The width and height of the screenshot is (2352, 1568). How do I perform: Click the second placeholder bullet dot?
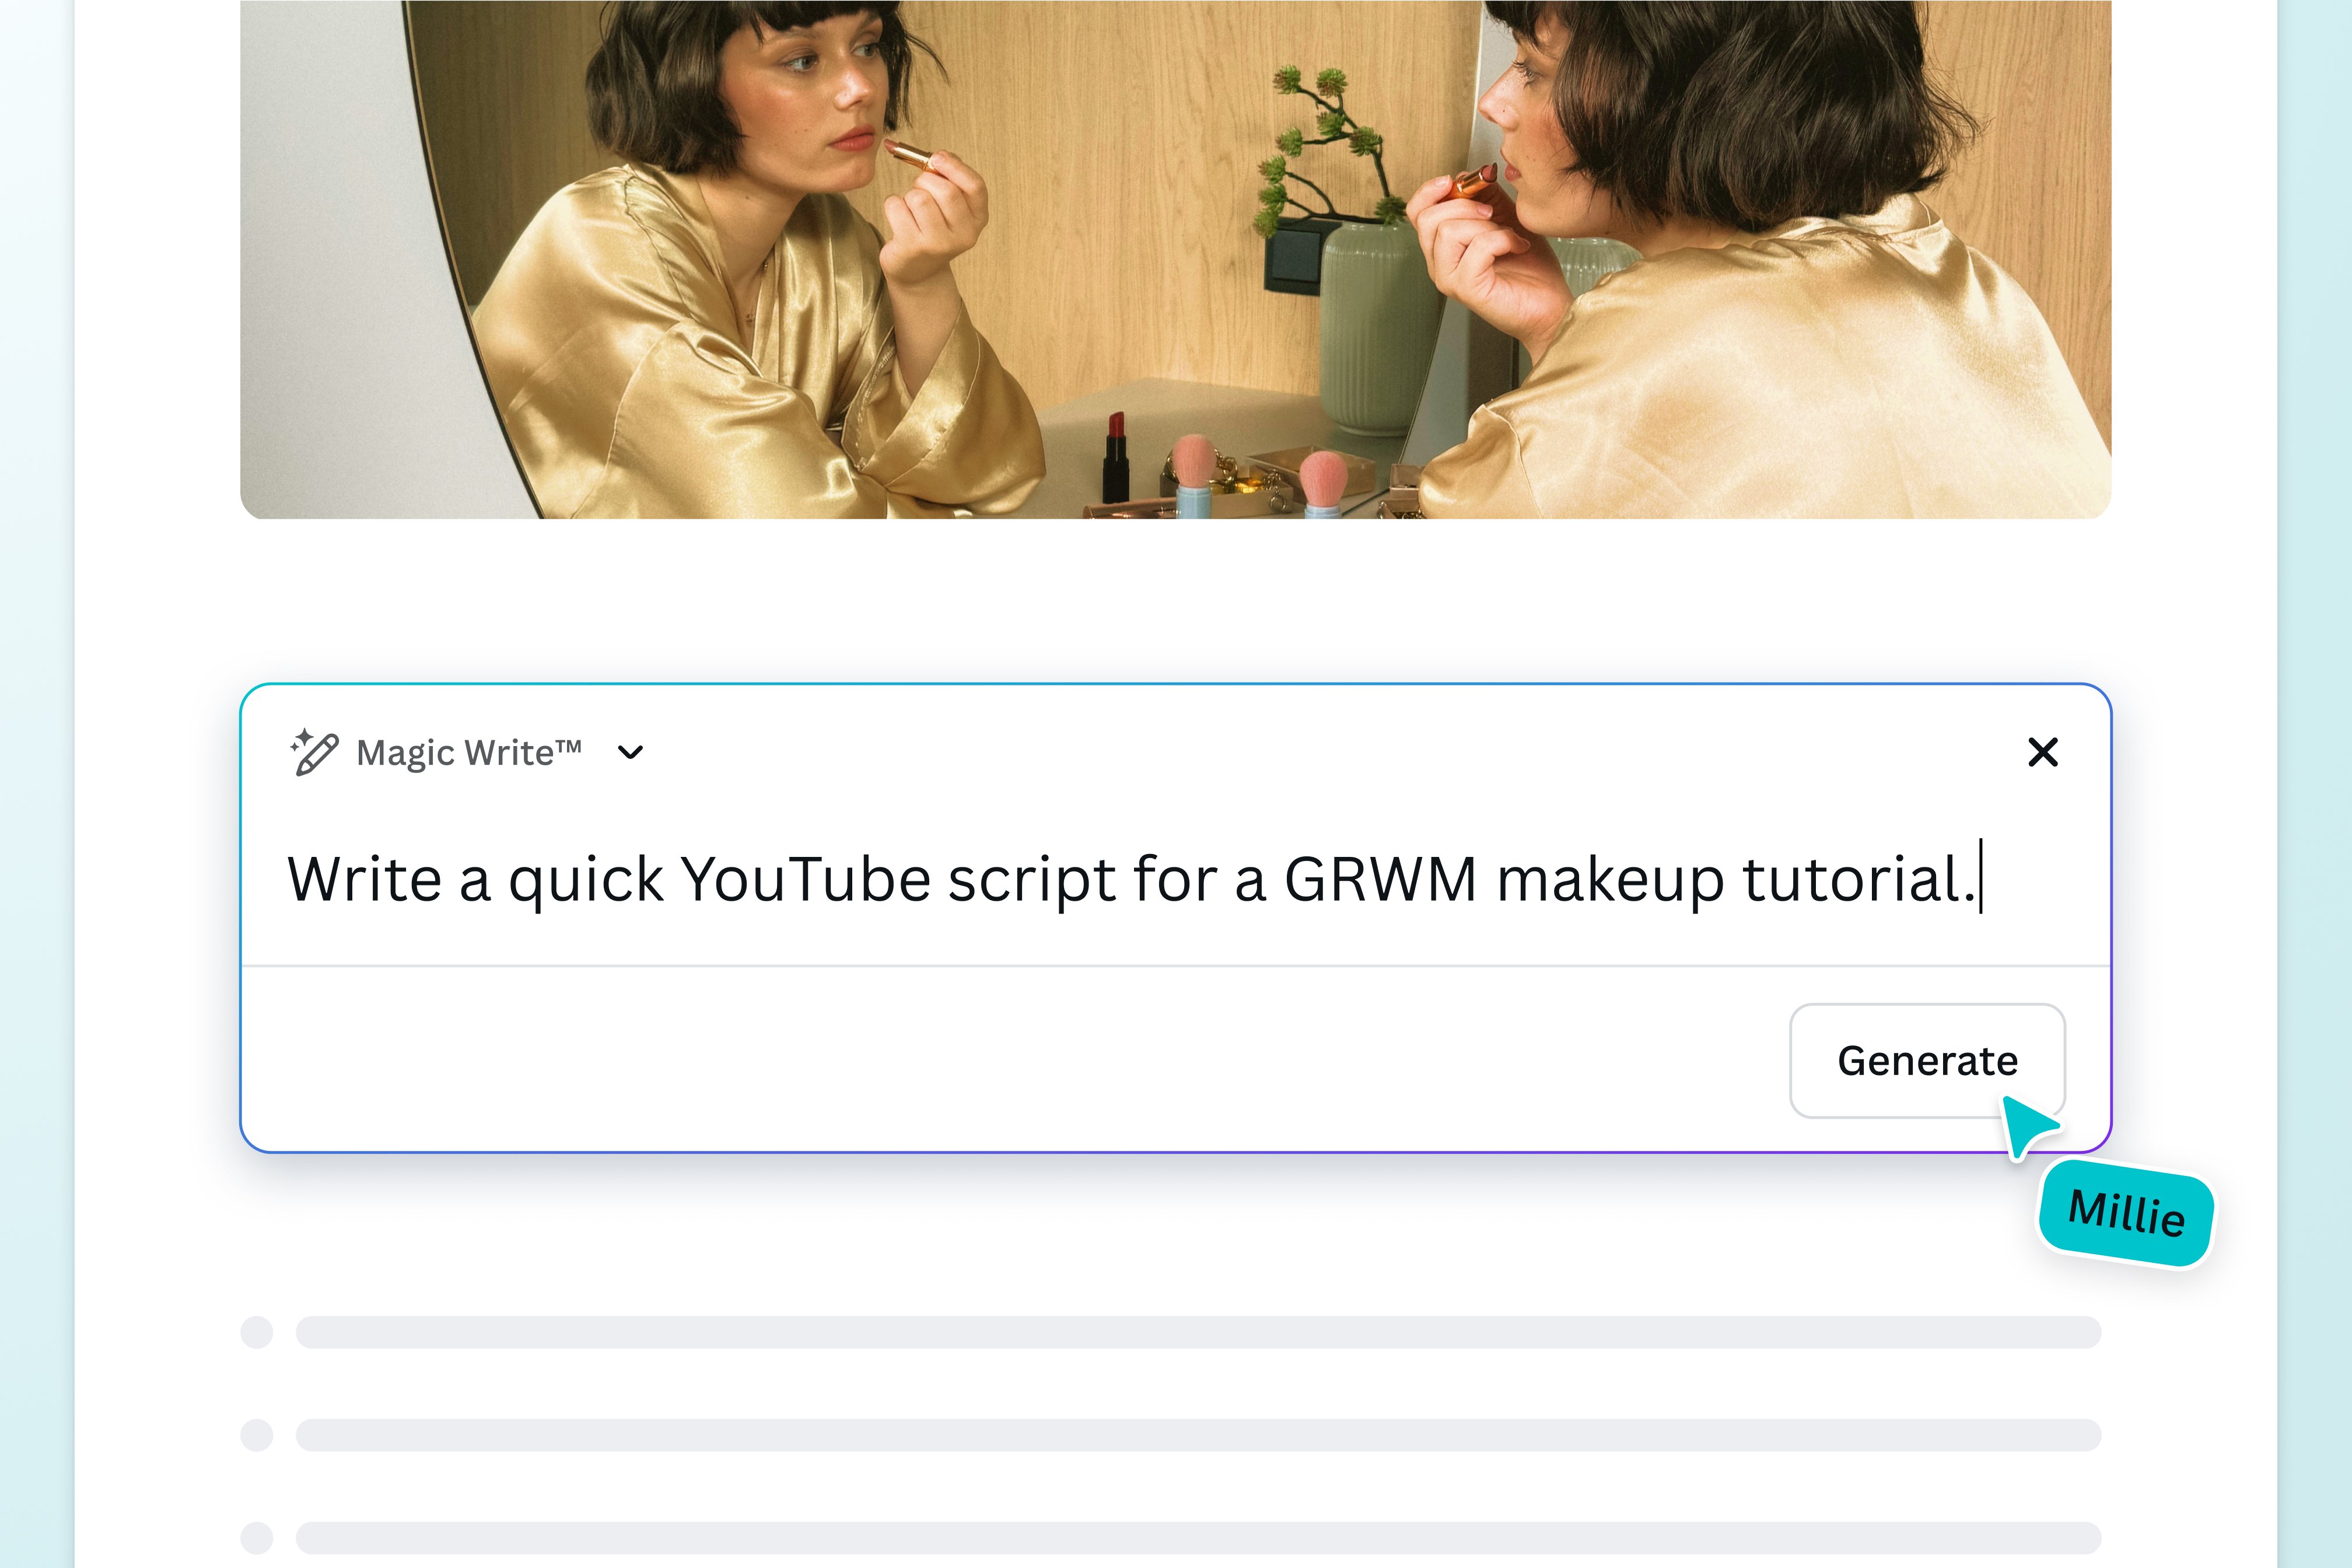257,1435
